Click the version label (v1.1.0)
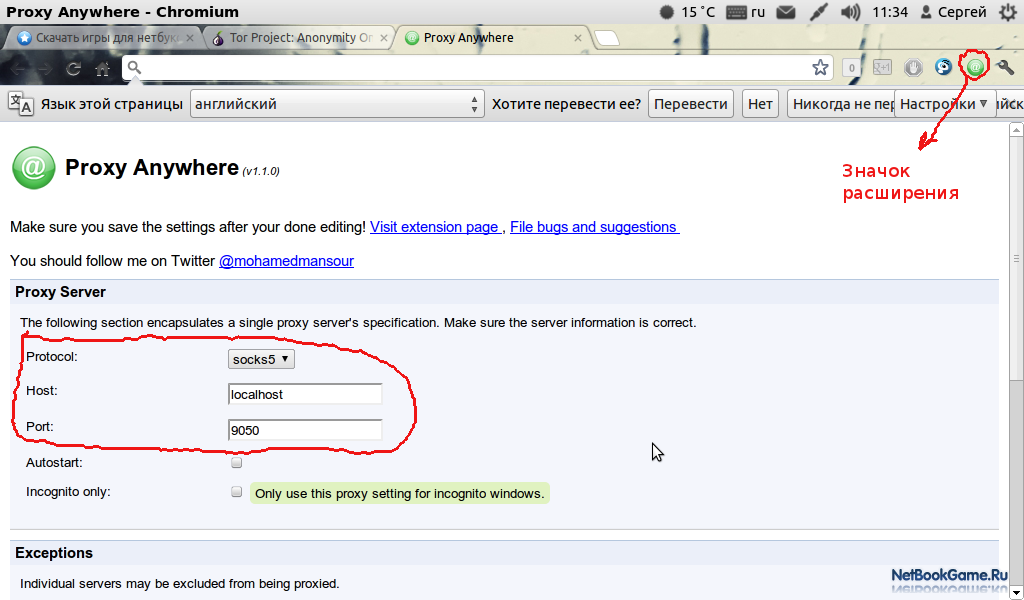 [x=261, y=171]
